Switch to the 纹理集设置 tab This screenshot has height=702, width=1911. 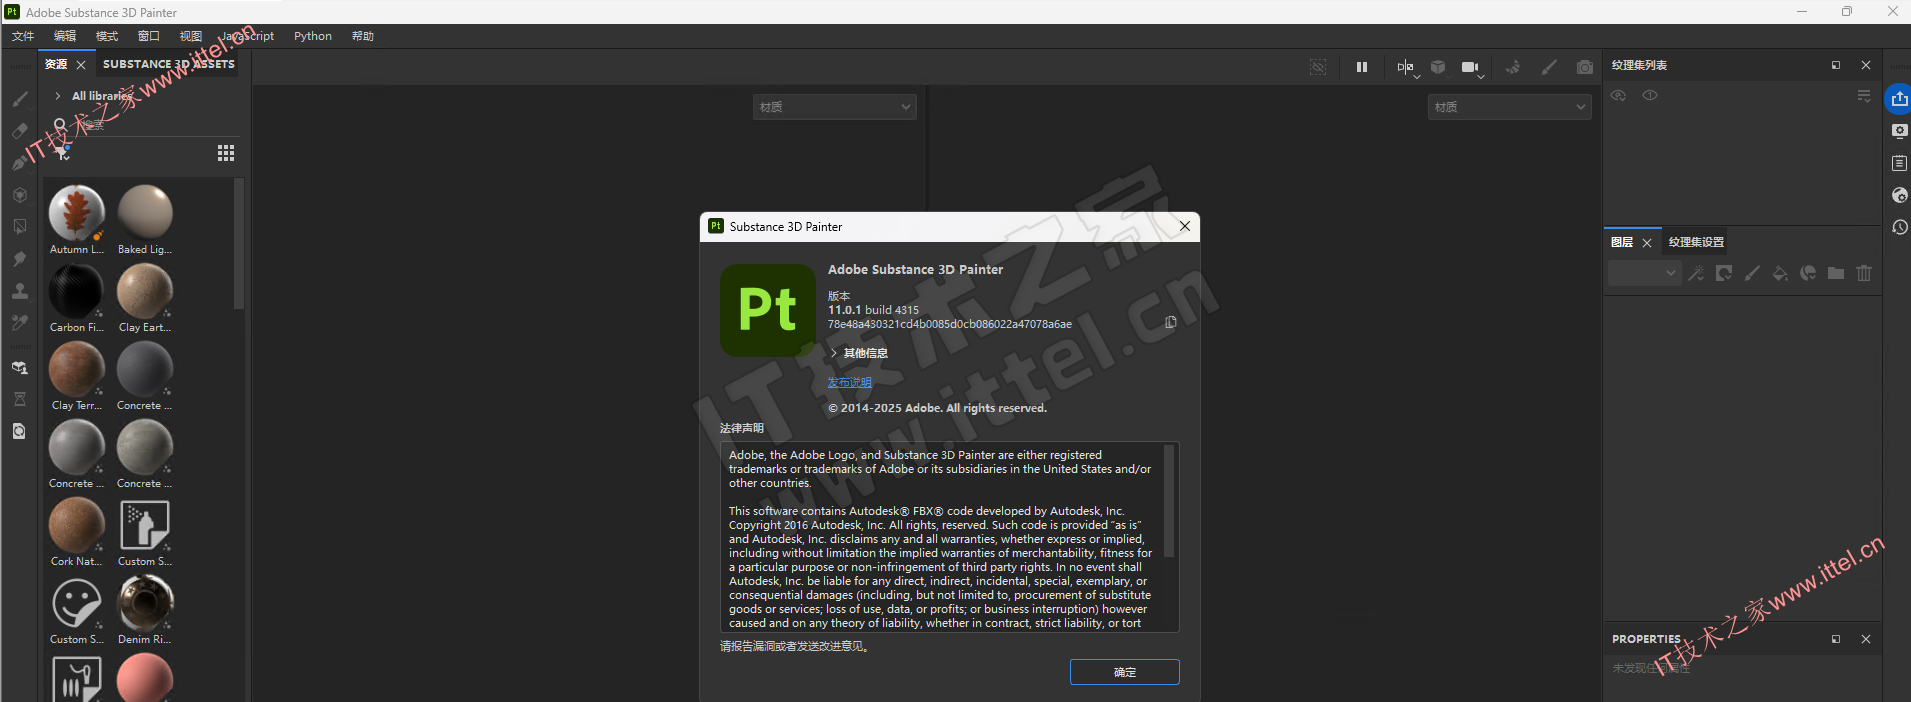[x=1696, y=242]
